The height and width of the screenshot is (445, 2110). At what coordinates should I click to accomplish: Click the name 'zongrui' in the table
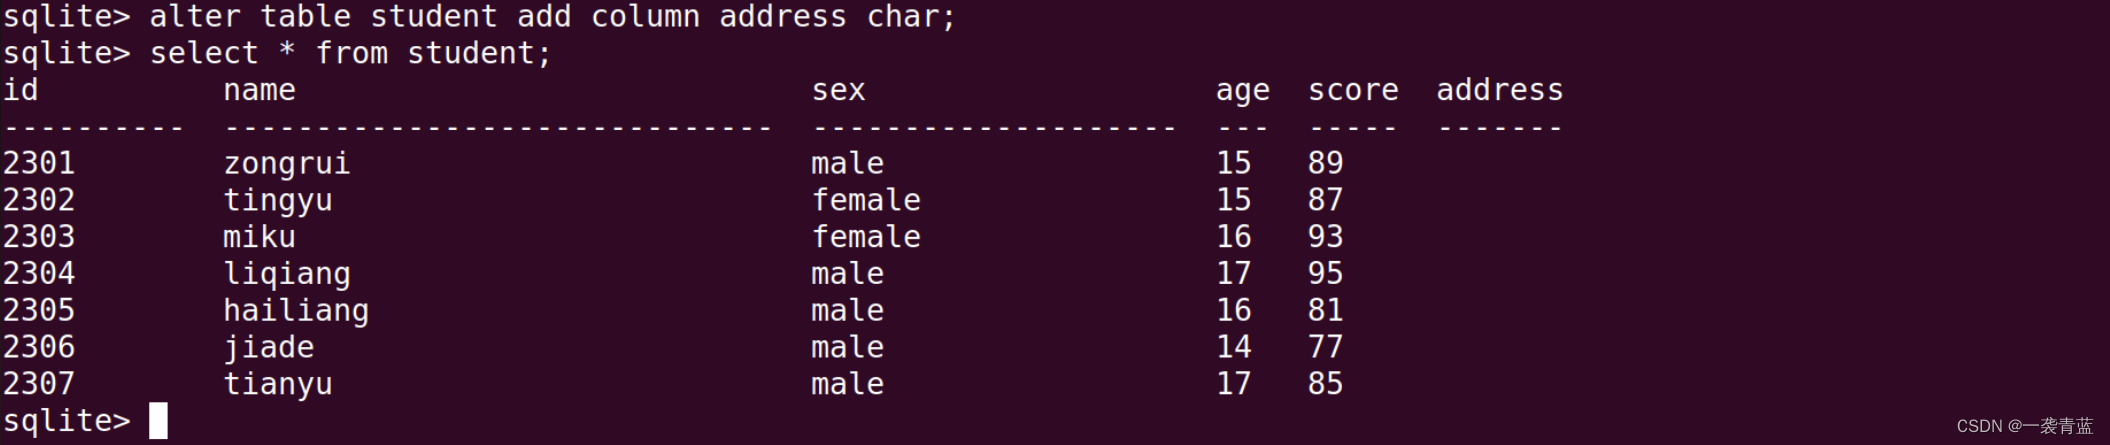point(286,163)
